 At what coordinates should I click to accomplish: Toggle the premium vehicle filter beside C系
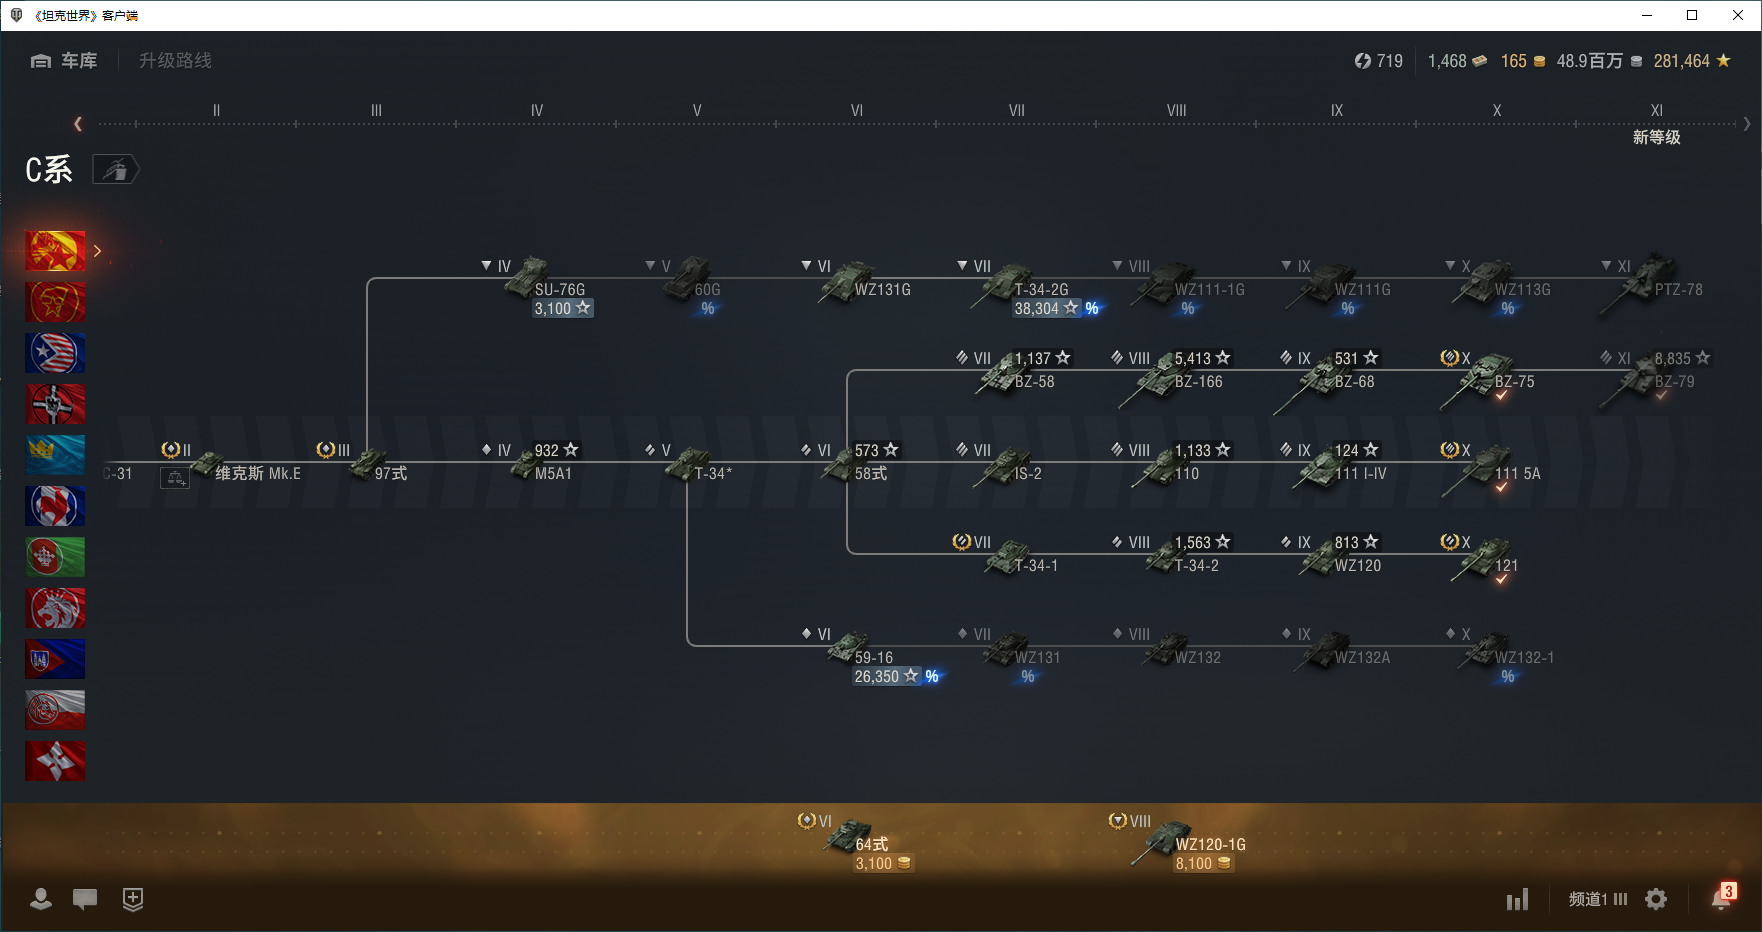click(116, 170)
